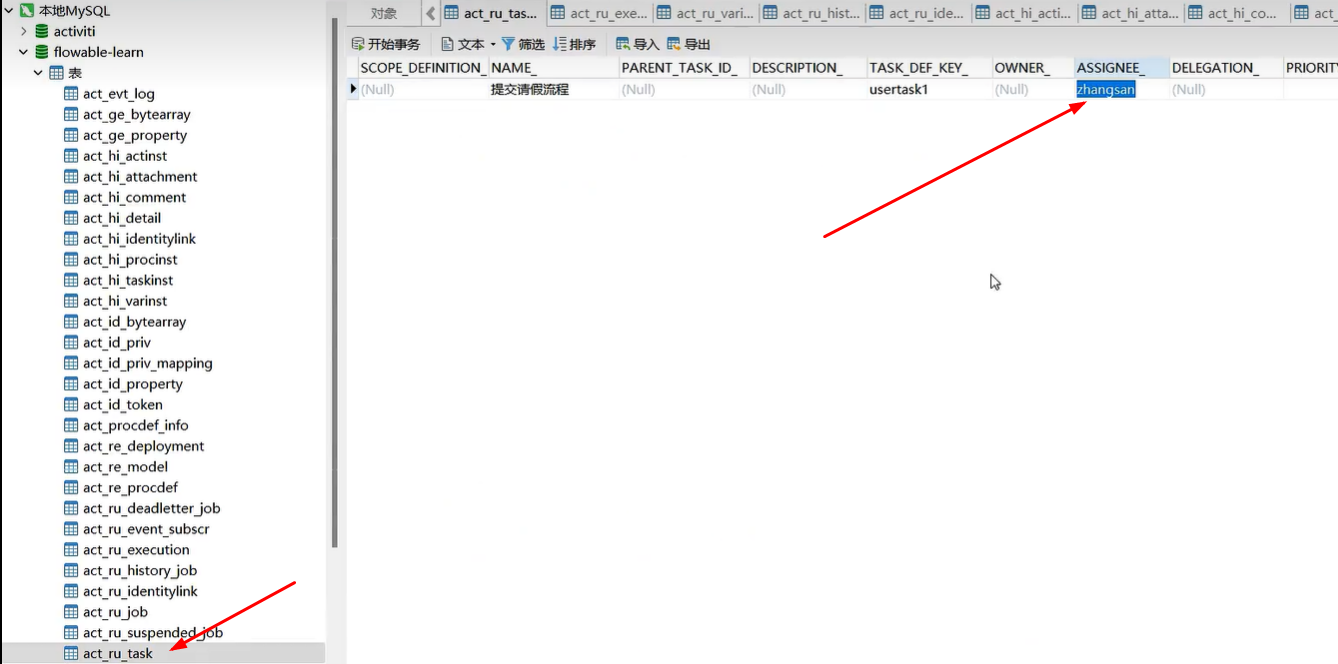Viewport: 1338px width, 664px height.
Task: Click the act_hi_detail table icon
Action: 71,218
